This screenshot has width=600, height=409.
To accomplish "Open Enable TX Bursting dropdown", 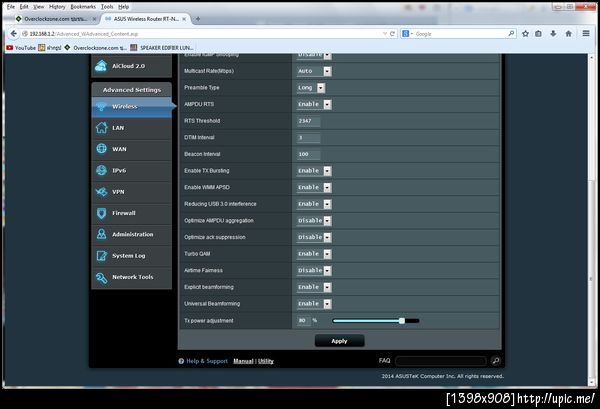I will point(314,171).
